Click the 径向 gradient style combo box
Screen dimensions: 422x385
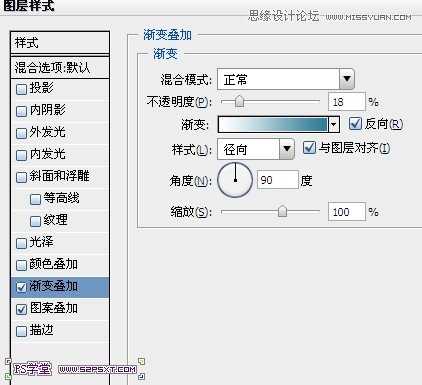(x=256, y=149)
